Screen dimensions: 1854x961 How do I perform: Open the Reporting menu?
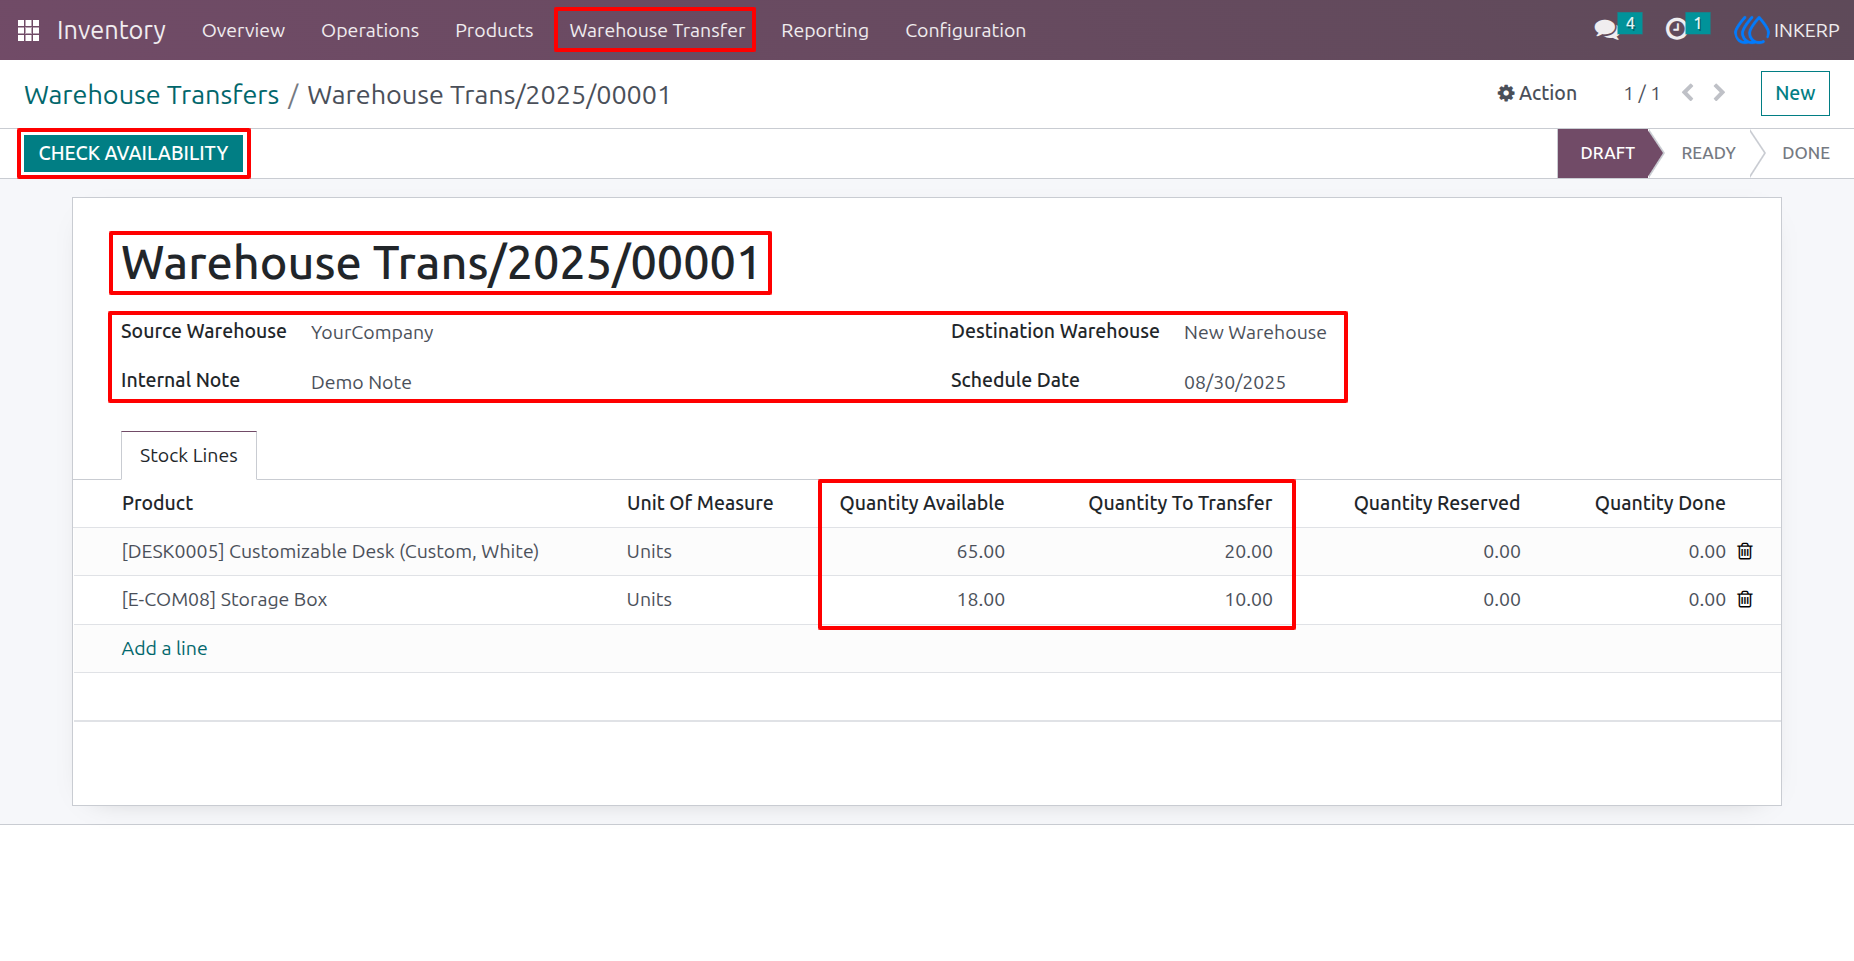tap(825, 30)
